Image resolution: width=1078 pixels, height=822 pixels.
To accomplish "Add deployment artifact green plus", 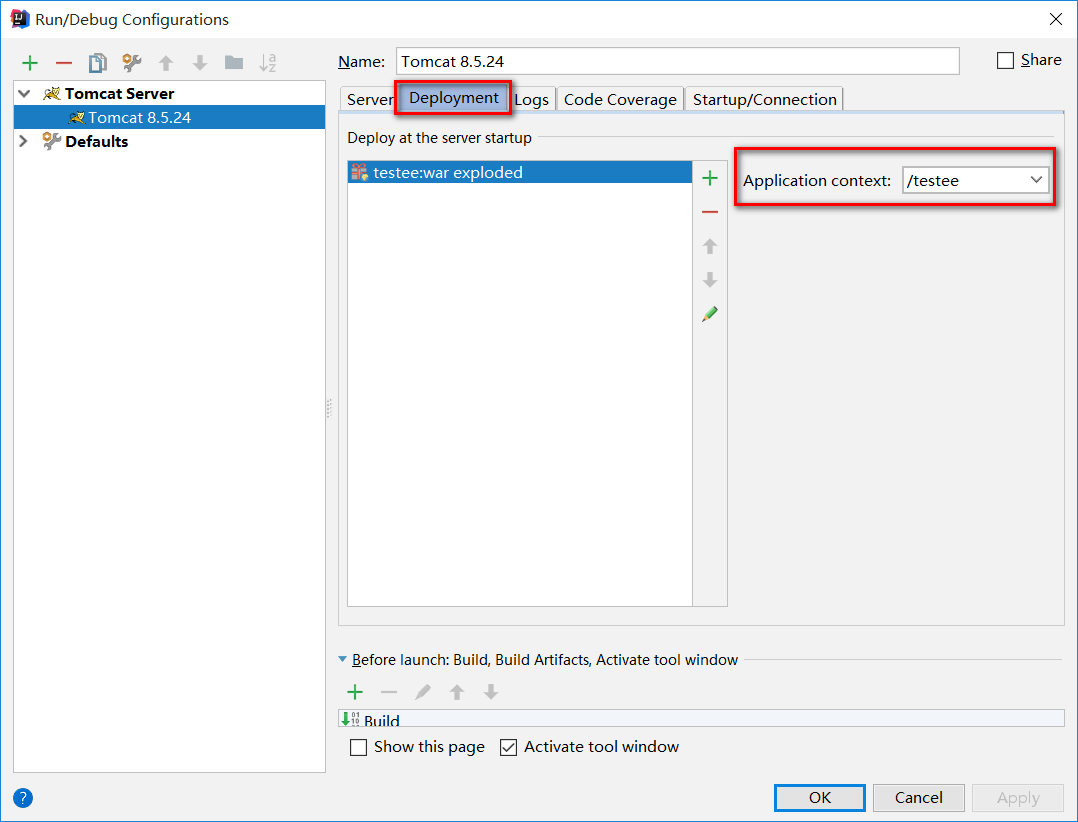I will (710, 179).
